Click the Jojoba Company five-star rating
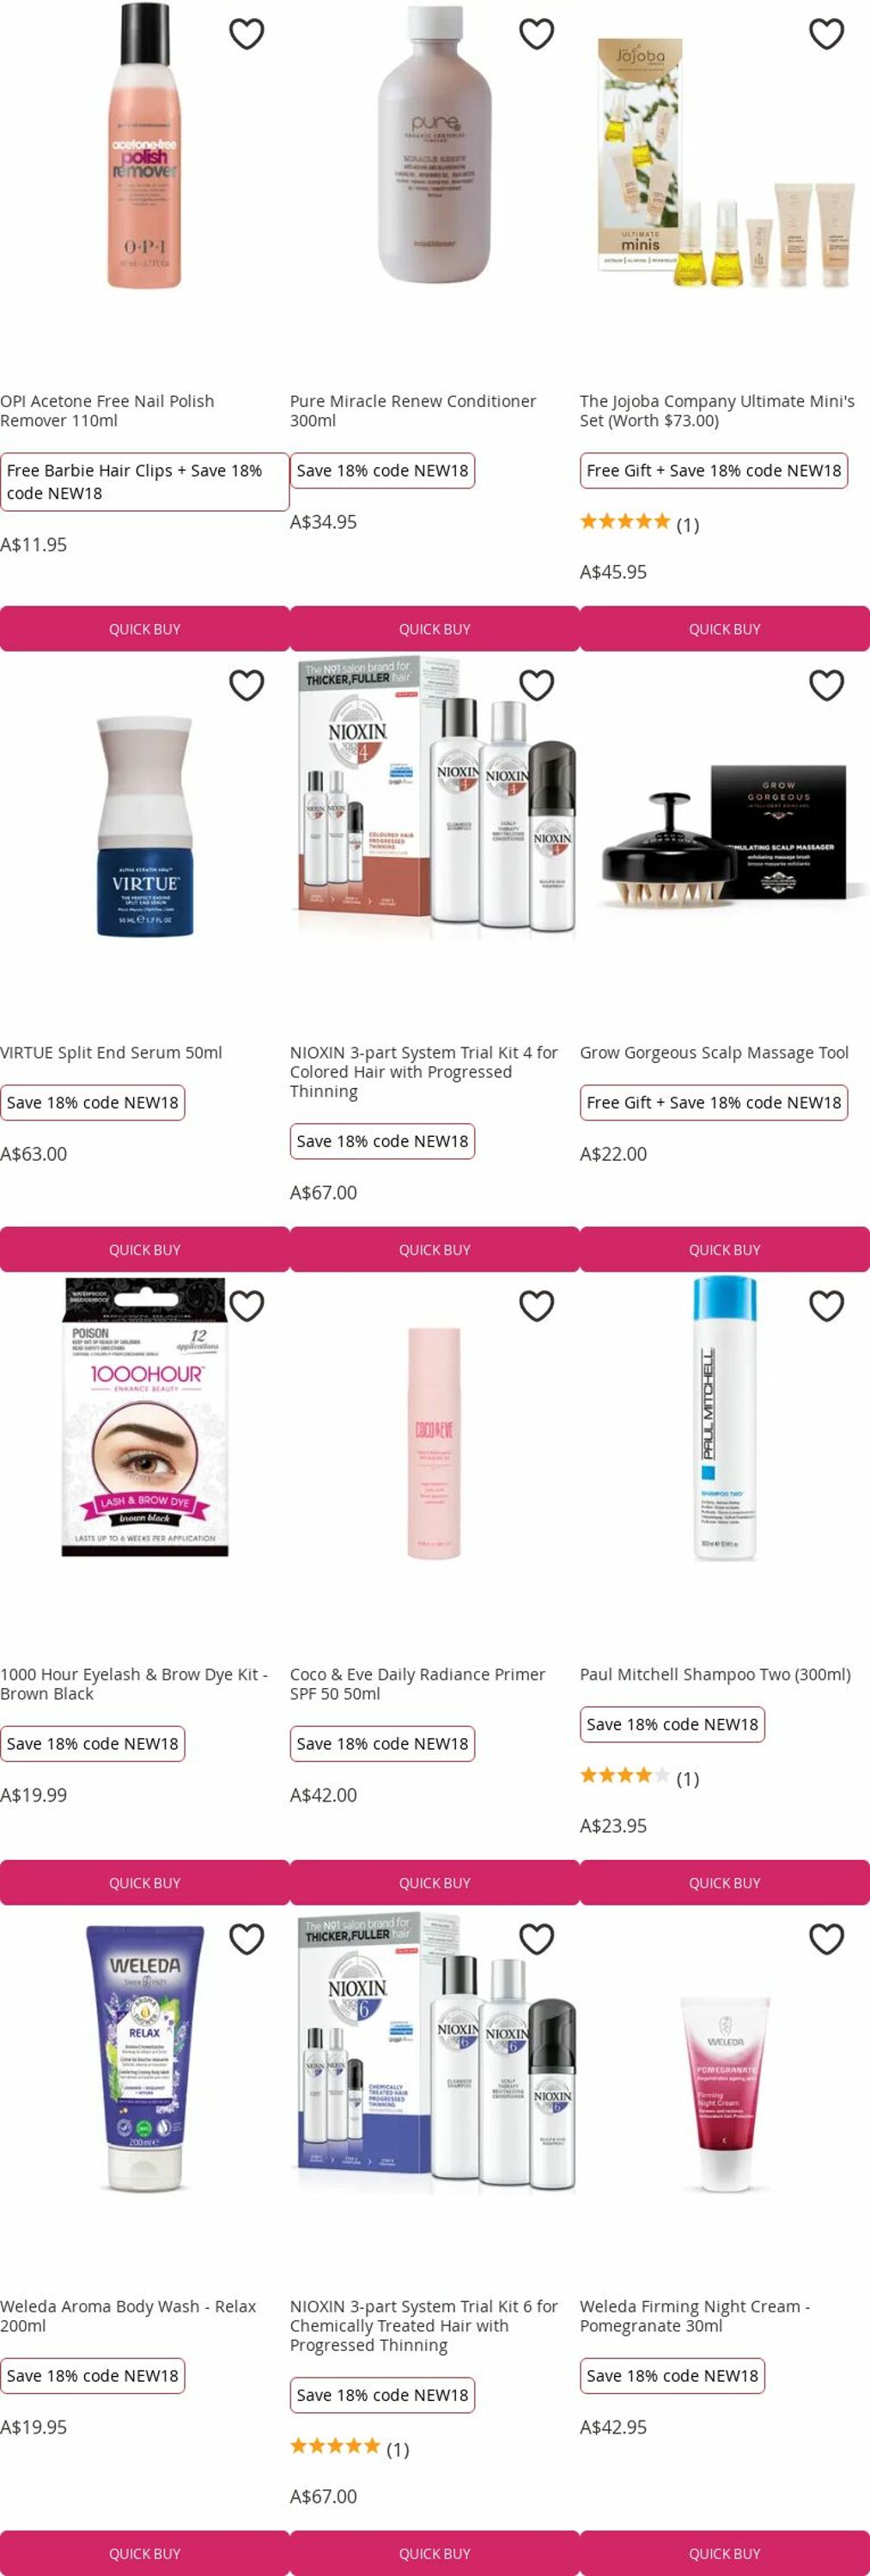Image resolution: width=870 pixels, height=2576 pixels. coord(625,522)
